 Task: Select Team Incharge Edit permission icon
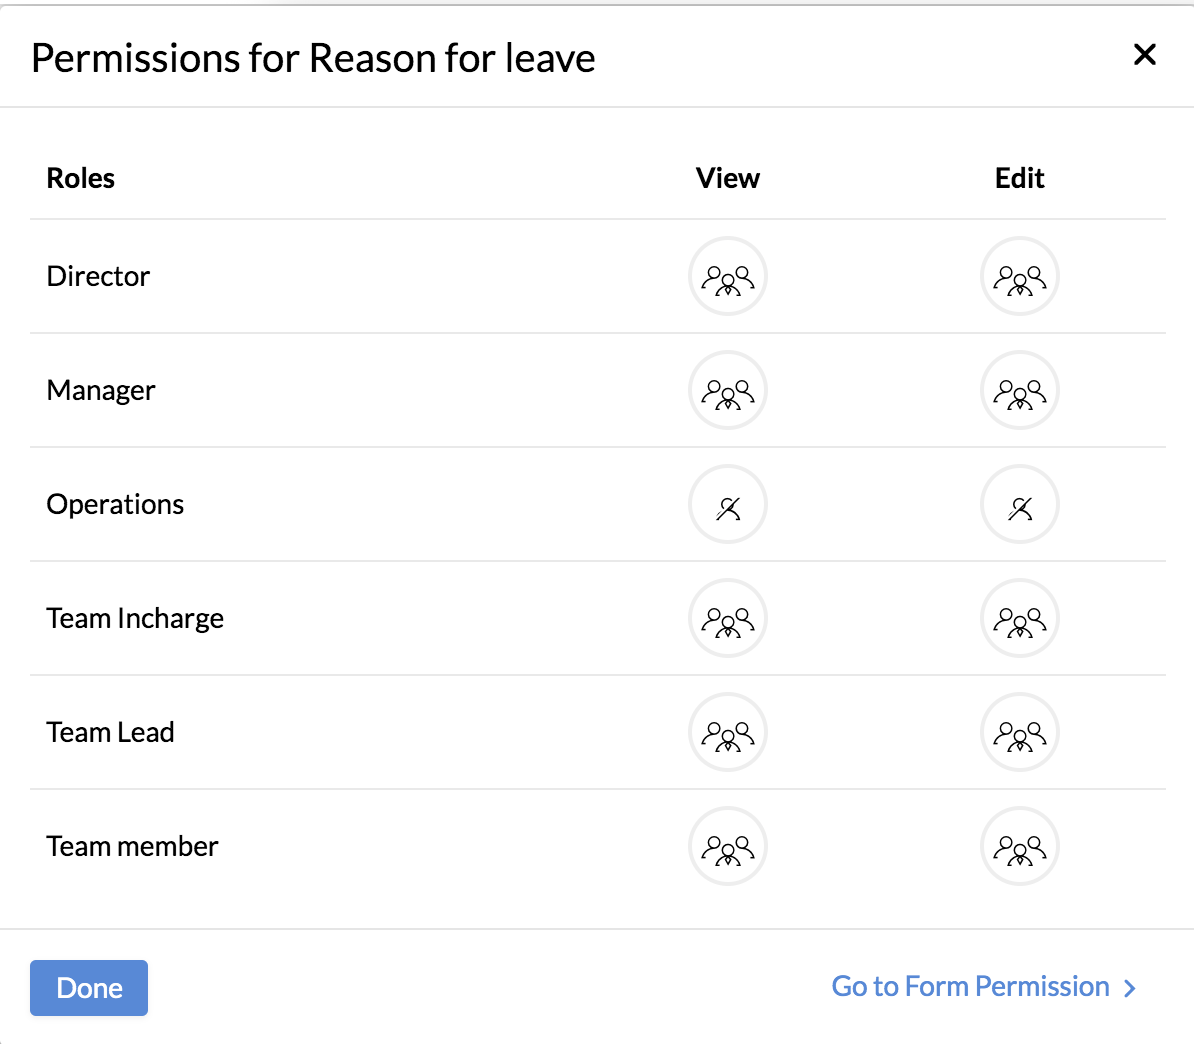click(1019, 618)
